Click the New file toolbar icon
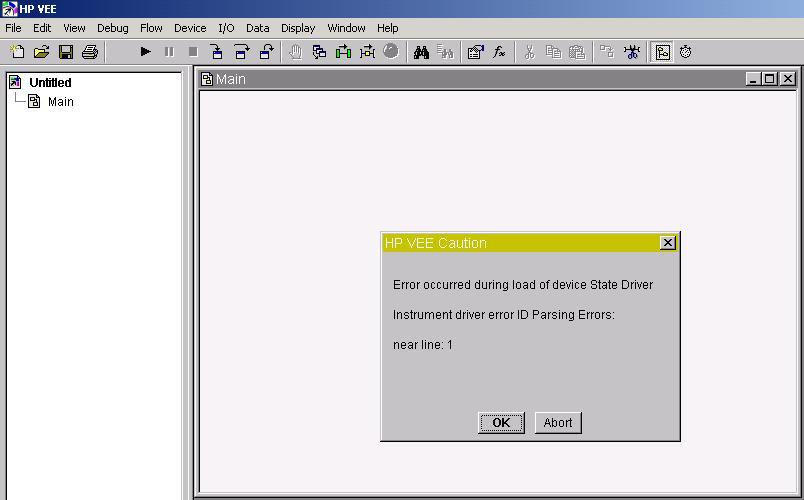Viewport: 804px width, 500px height. pyautogui.click(x=17, y=52)
